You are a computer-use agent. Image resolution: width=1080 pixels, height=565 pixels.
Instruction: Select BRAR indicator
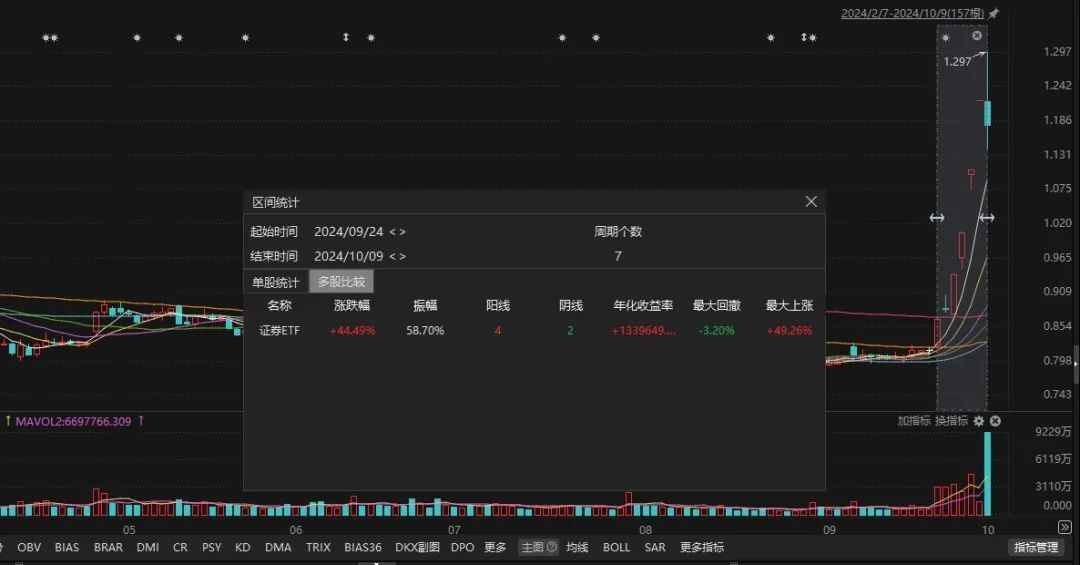pyautogui.click(x=108, y=547)
